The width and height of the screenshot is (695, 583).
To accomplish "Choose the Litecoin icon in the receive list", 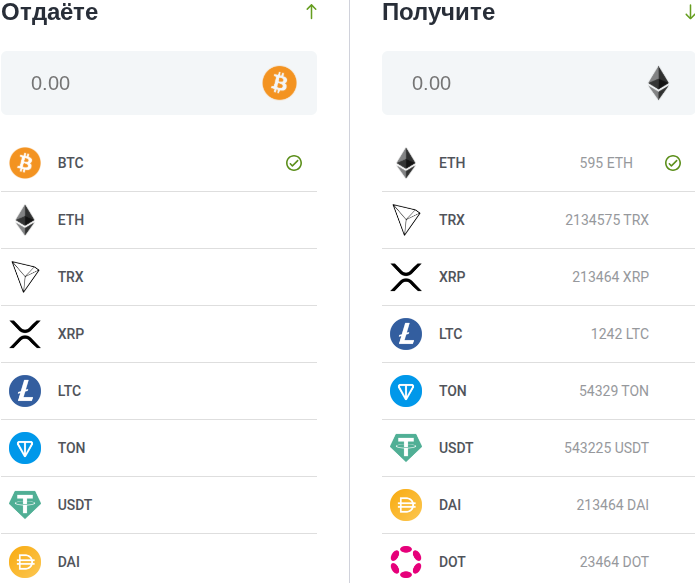I will pos(406,334).
